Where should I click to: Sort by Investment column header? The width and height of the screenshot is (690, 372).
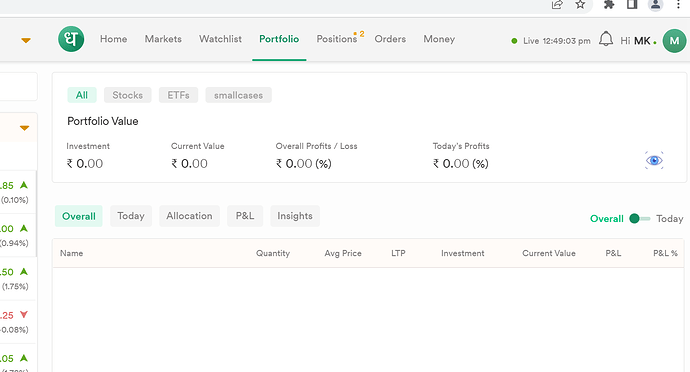point(462,253)
